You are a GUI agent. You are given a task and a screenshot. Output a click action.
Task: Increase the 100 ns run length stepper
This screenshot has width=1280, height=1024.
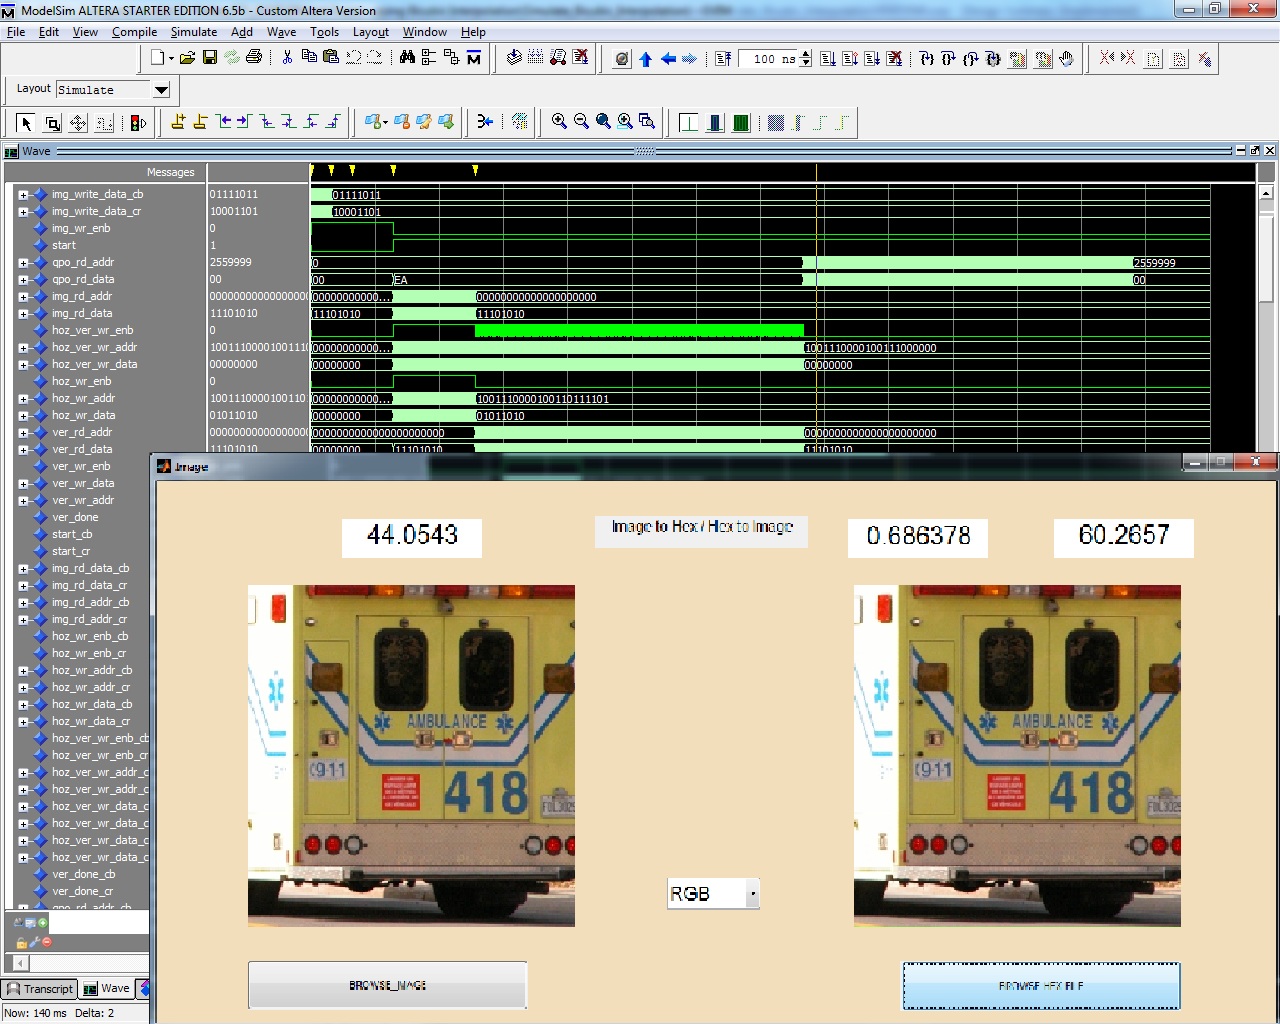[806, 54]
